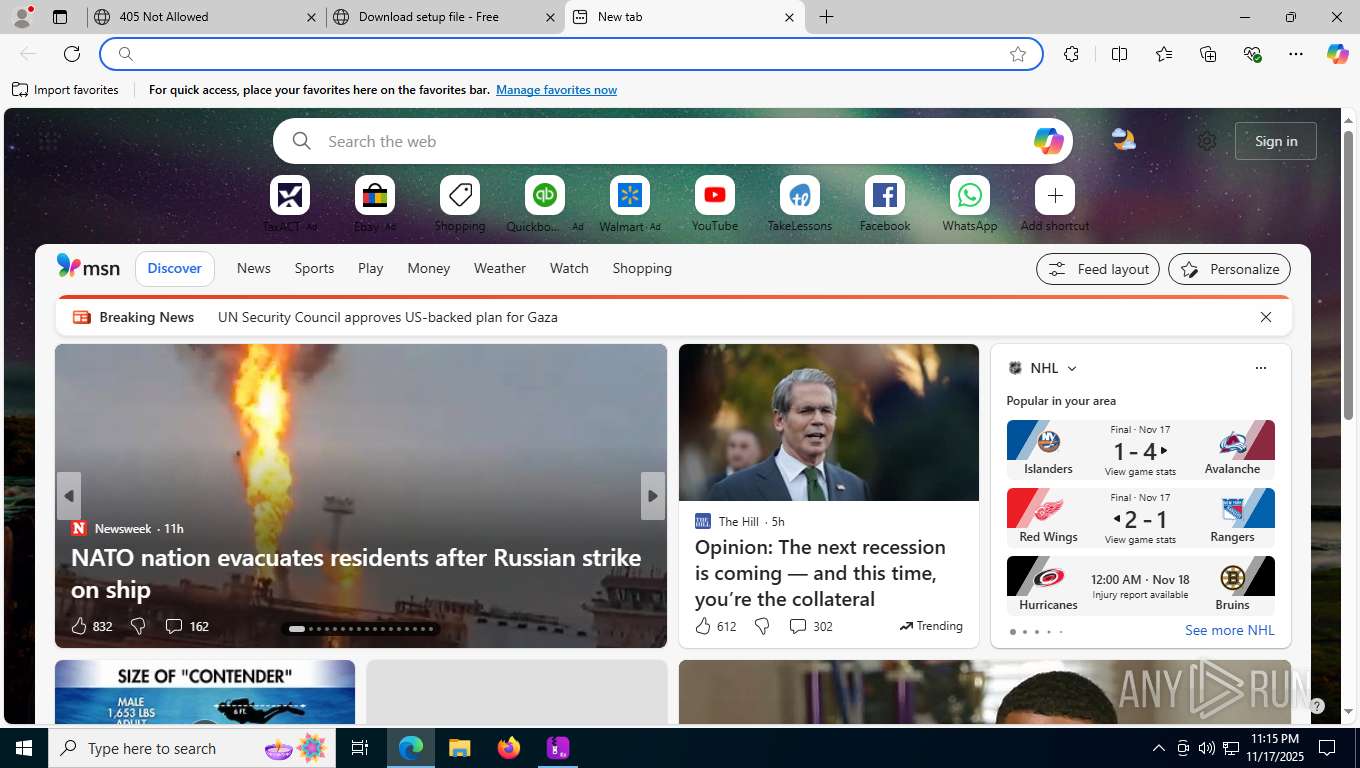Open Browser essentials heart icon
Image resolution: width=1360 pixels, height=768 pixels.
(x=1252, y=54)
